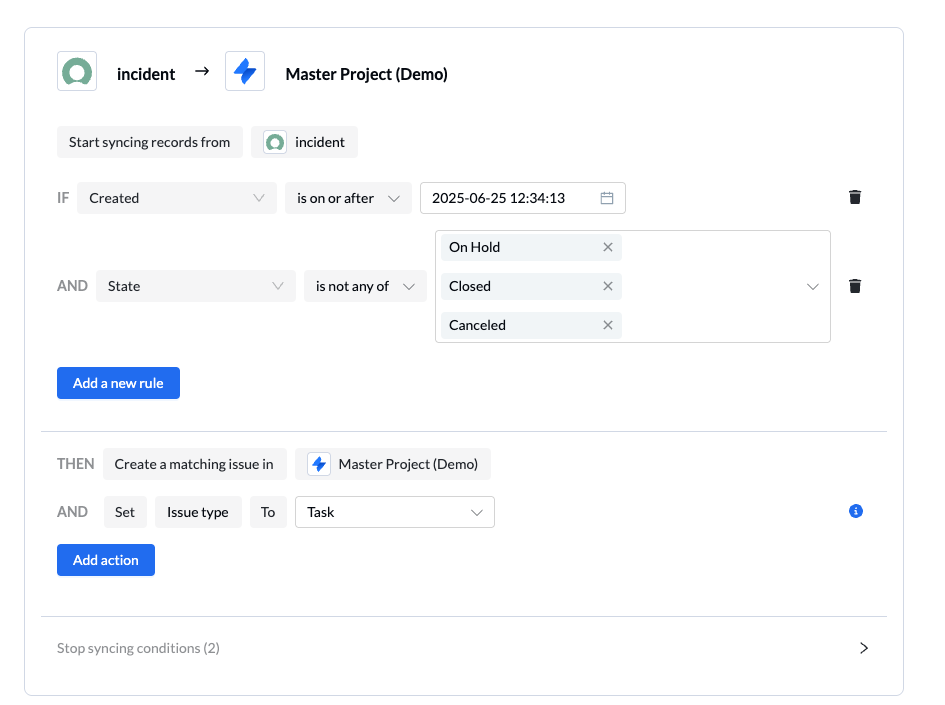Expand Stop syncing conditions
This screenshot has height=705, width=945.
[x=863, y=648]
